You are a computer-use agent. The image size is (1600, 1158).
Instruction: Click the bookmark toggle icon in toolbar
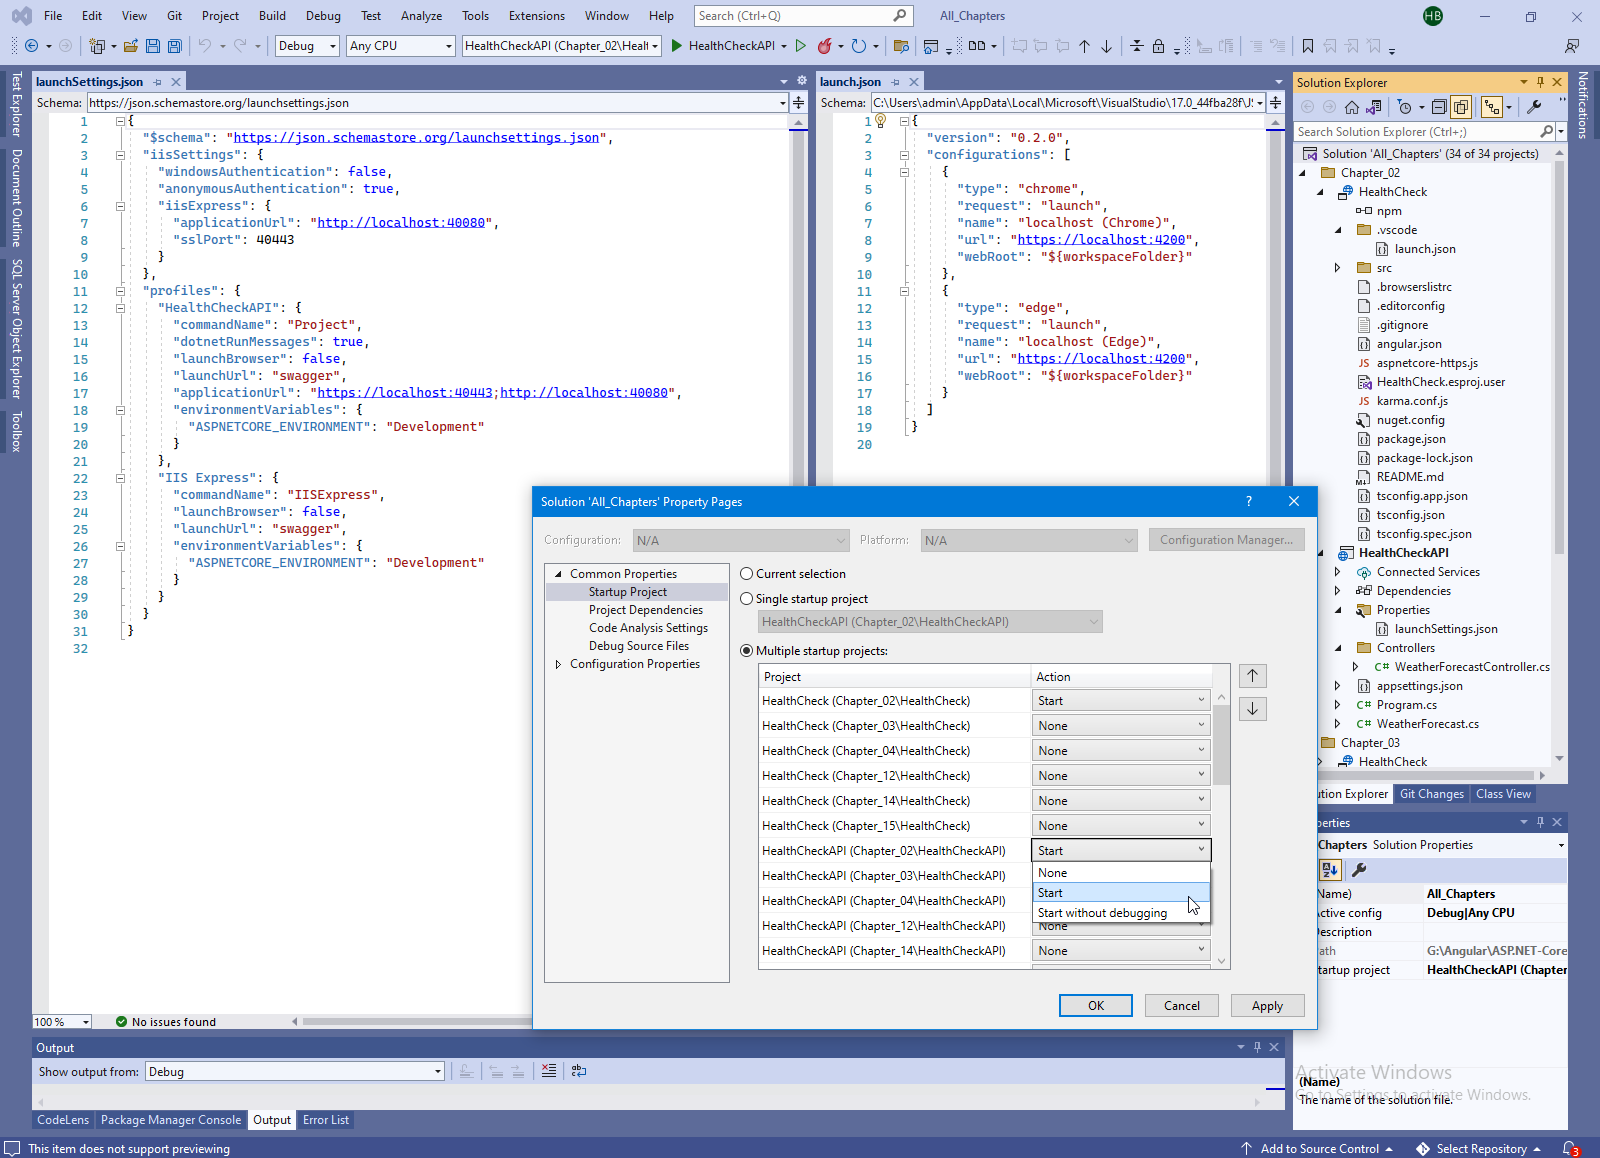tap(1308, 46)
